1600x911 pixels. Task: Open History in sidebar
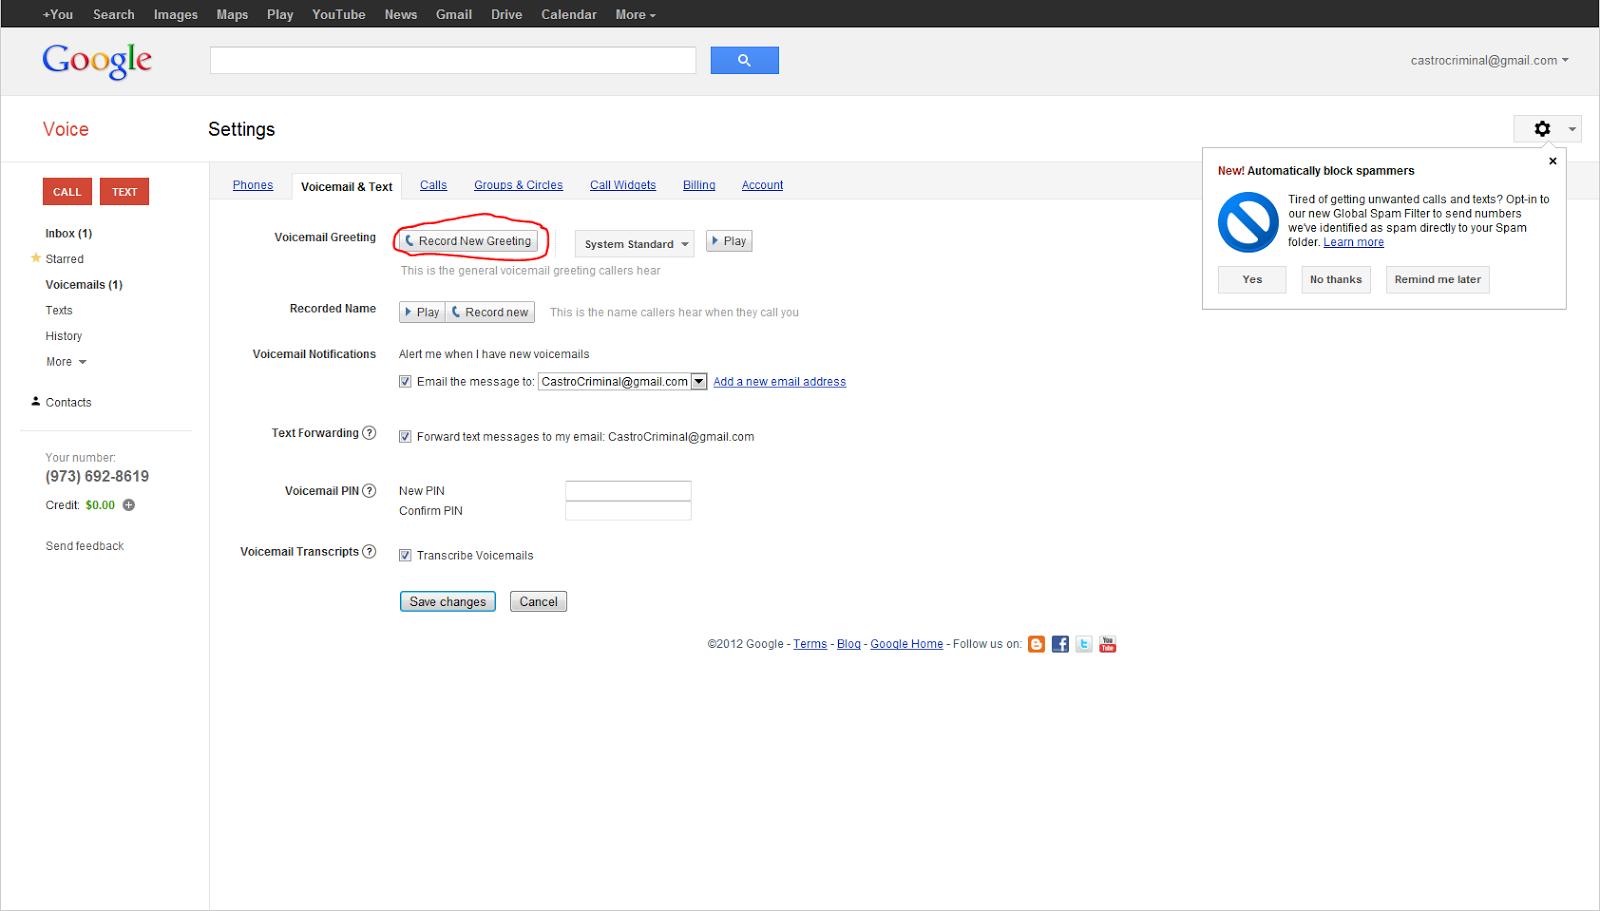63,336
